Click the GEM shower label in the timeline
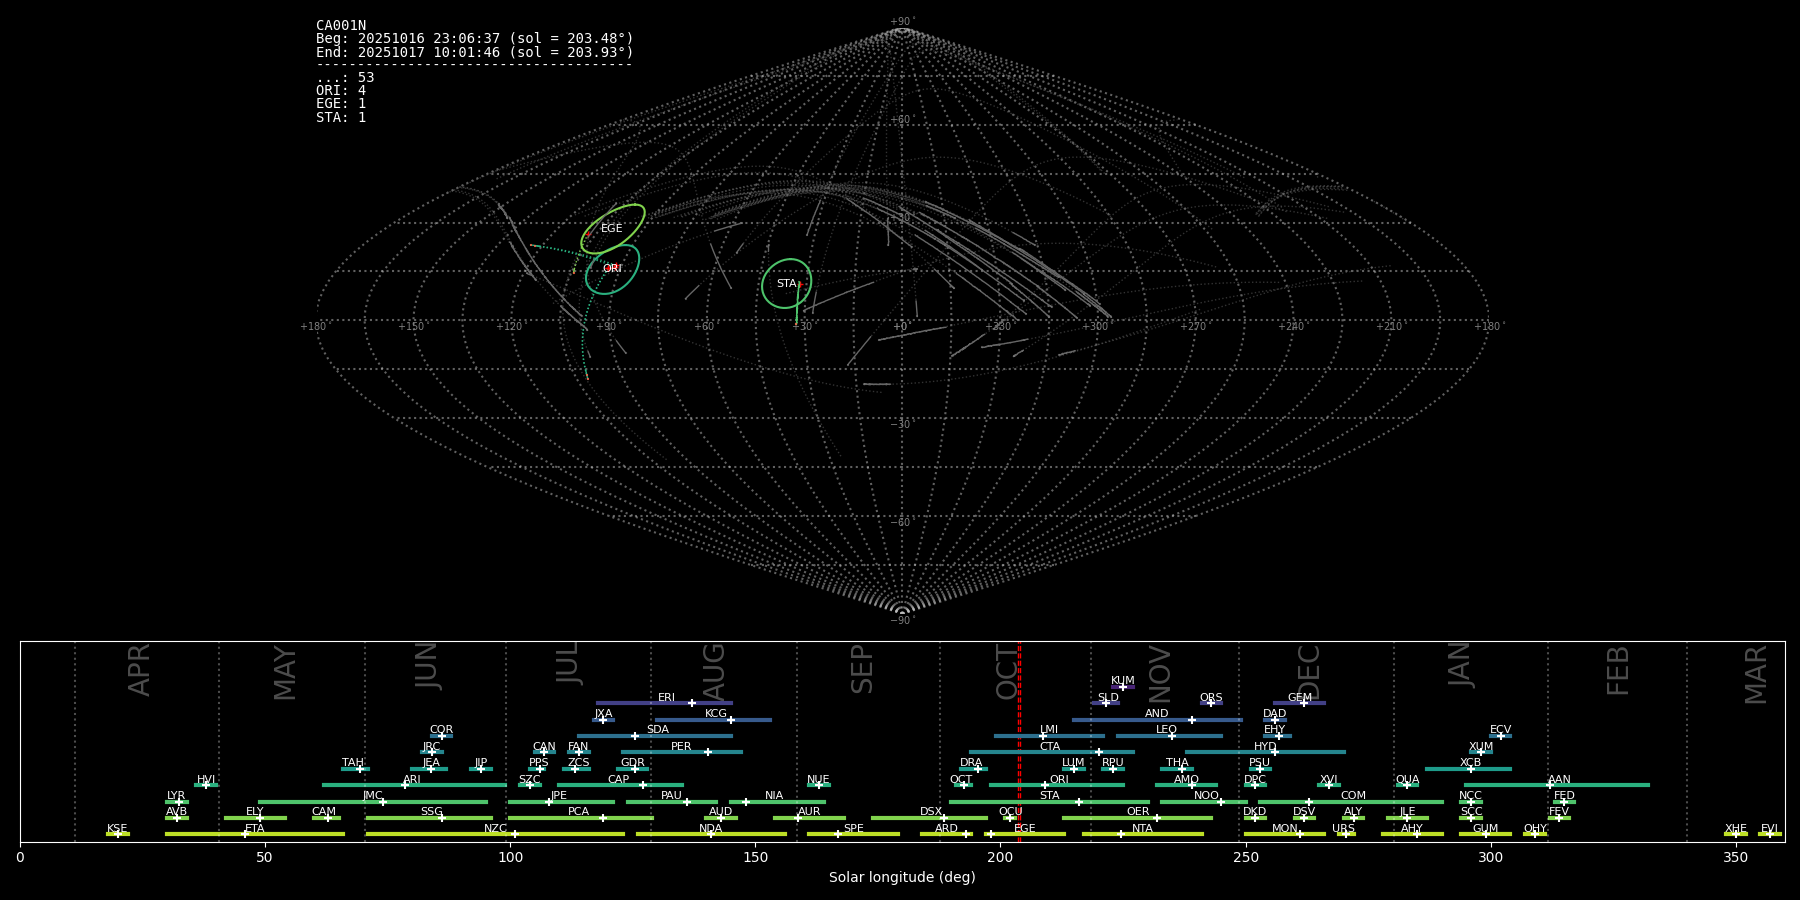Image resolution: width=1800 pixels, height=900 pixels. [x=1300, y=698]
